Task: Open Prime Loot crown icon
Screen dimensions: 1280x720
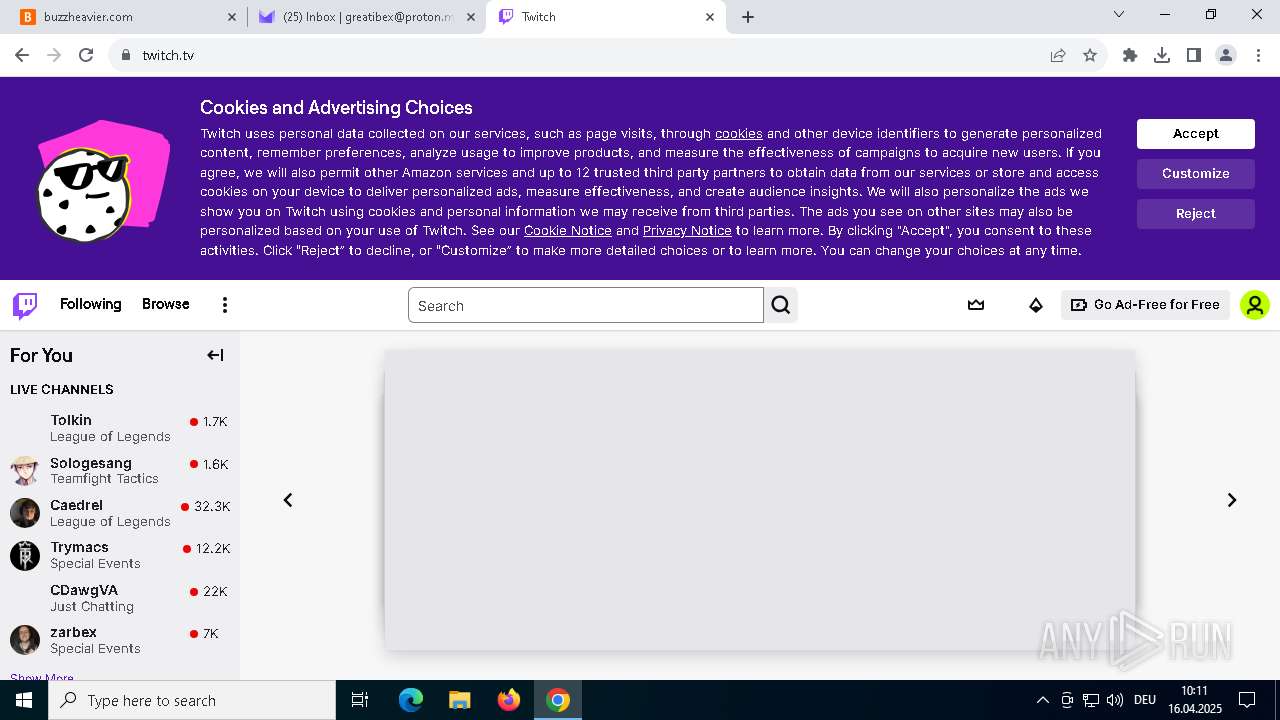Action: coord(976,305)
